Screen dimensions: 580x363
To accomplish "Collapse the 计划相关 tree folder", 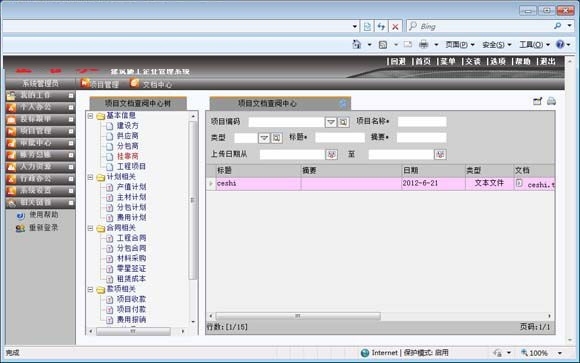I will (90, 177).
